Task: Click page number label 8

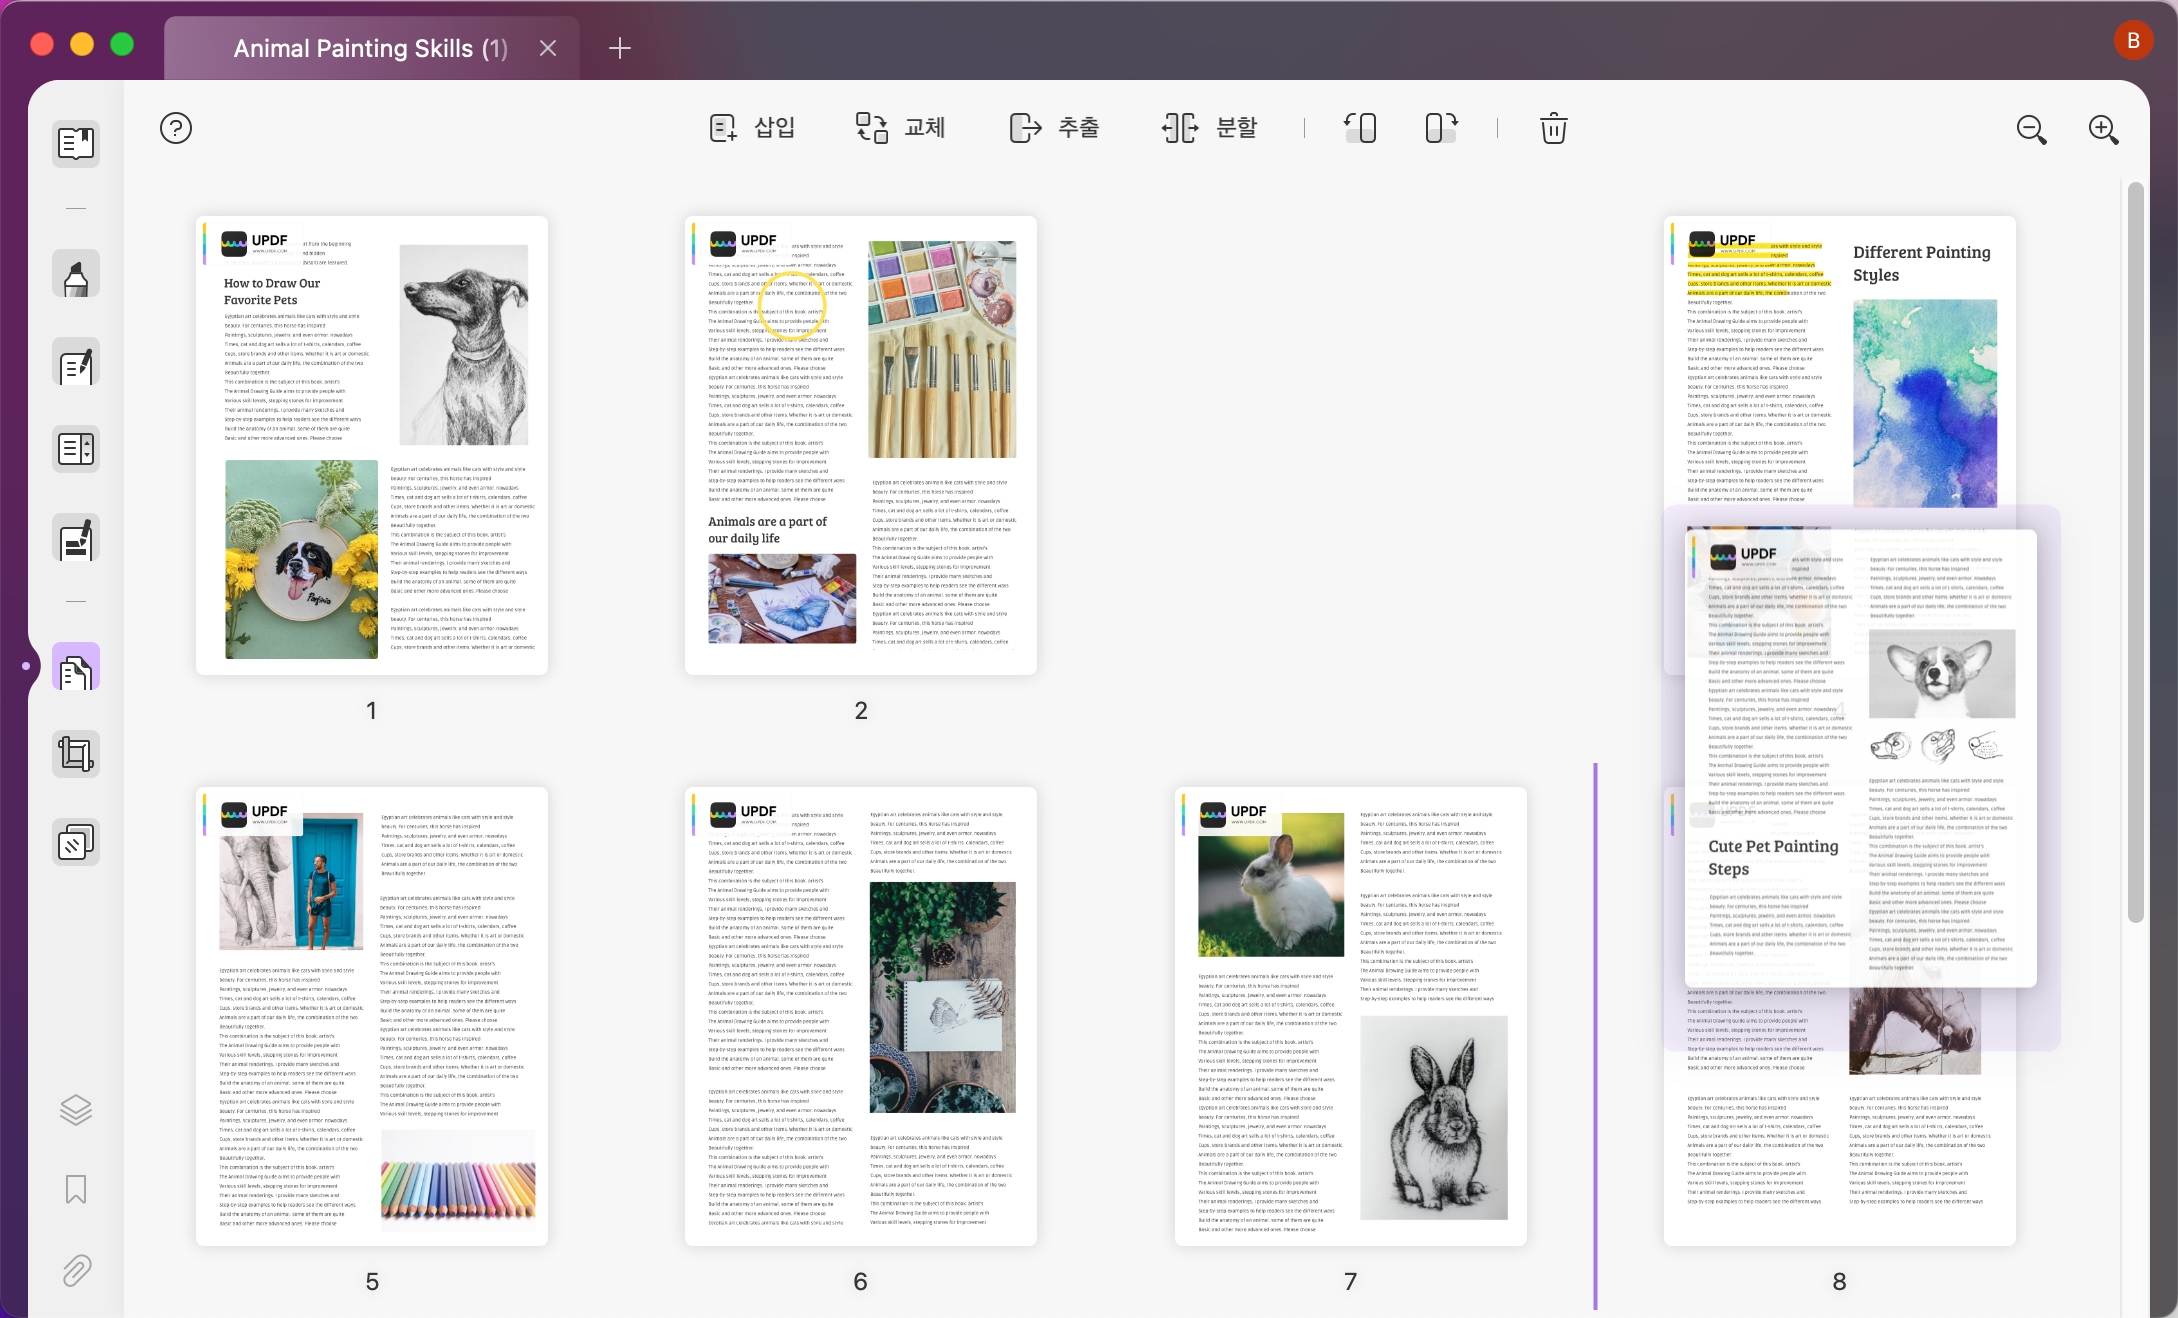Action: pos(1839,1281)
